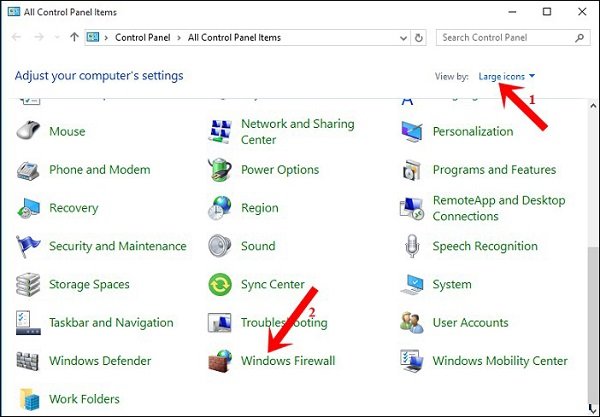
Task: Open the User Accounts icon
Action: click(411, 323)
